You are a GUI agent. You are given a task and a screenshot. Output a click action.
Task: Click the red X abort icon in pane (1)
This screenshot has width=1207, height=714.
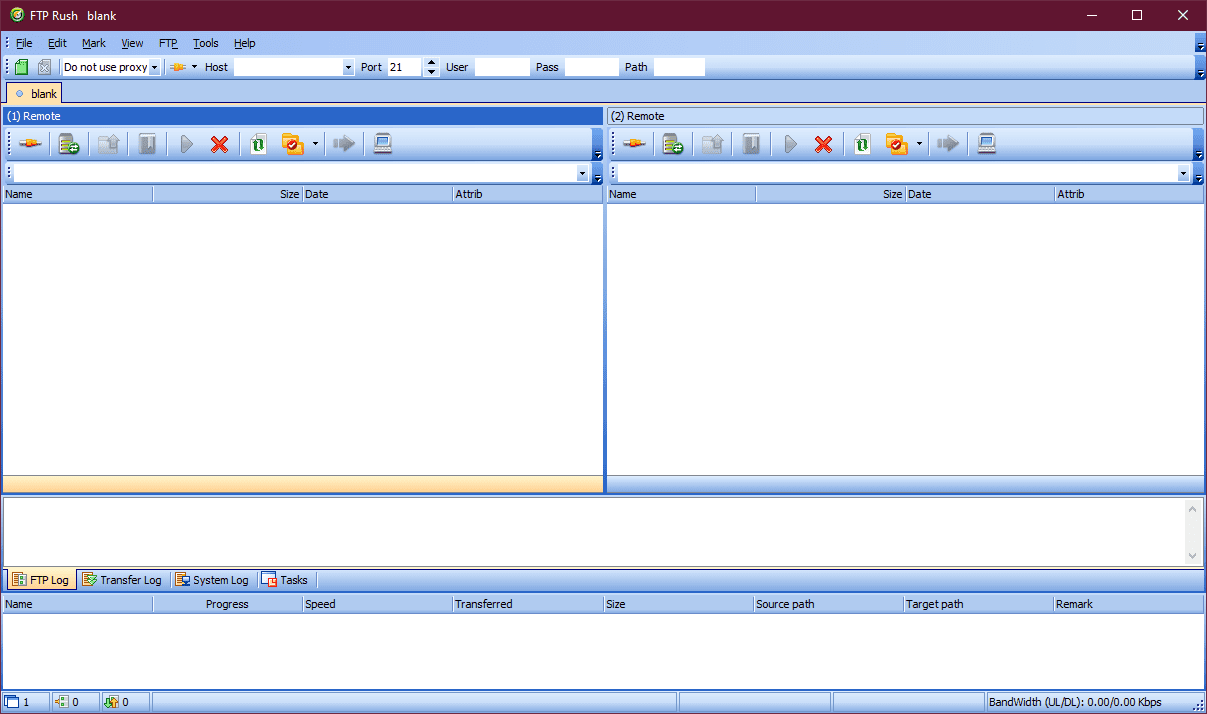[x=219, y=145]
